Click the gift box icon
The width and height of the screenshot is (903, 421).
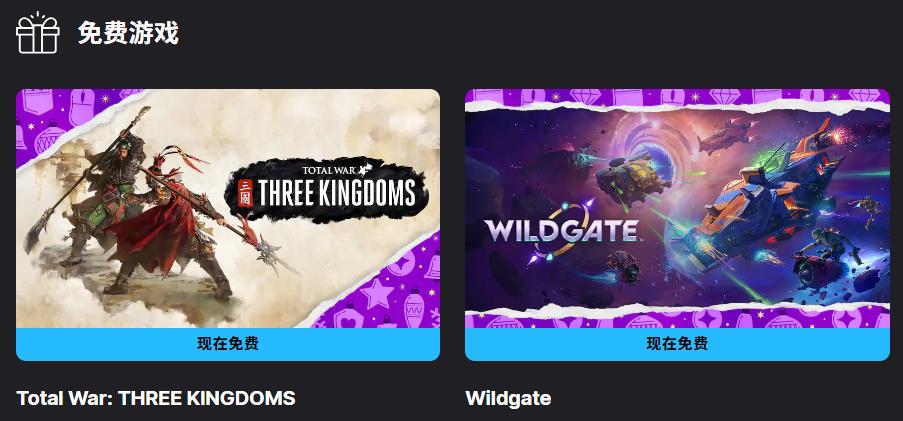[37, 33]
